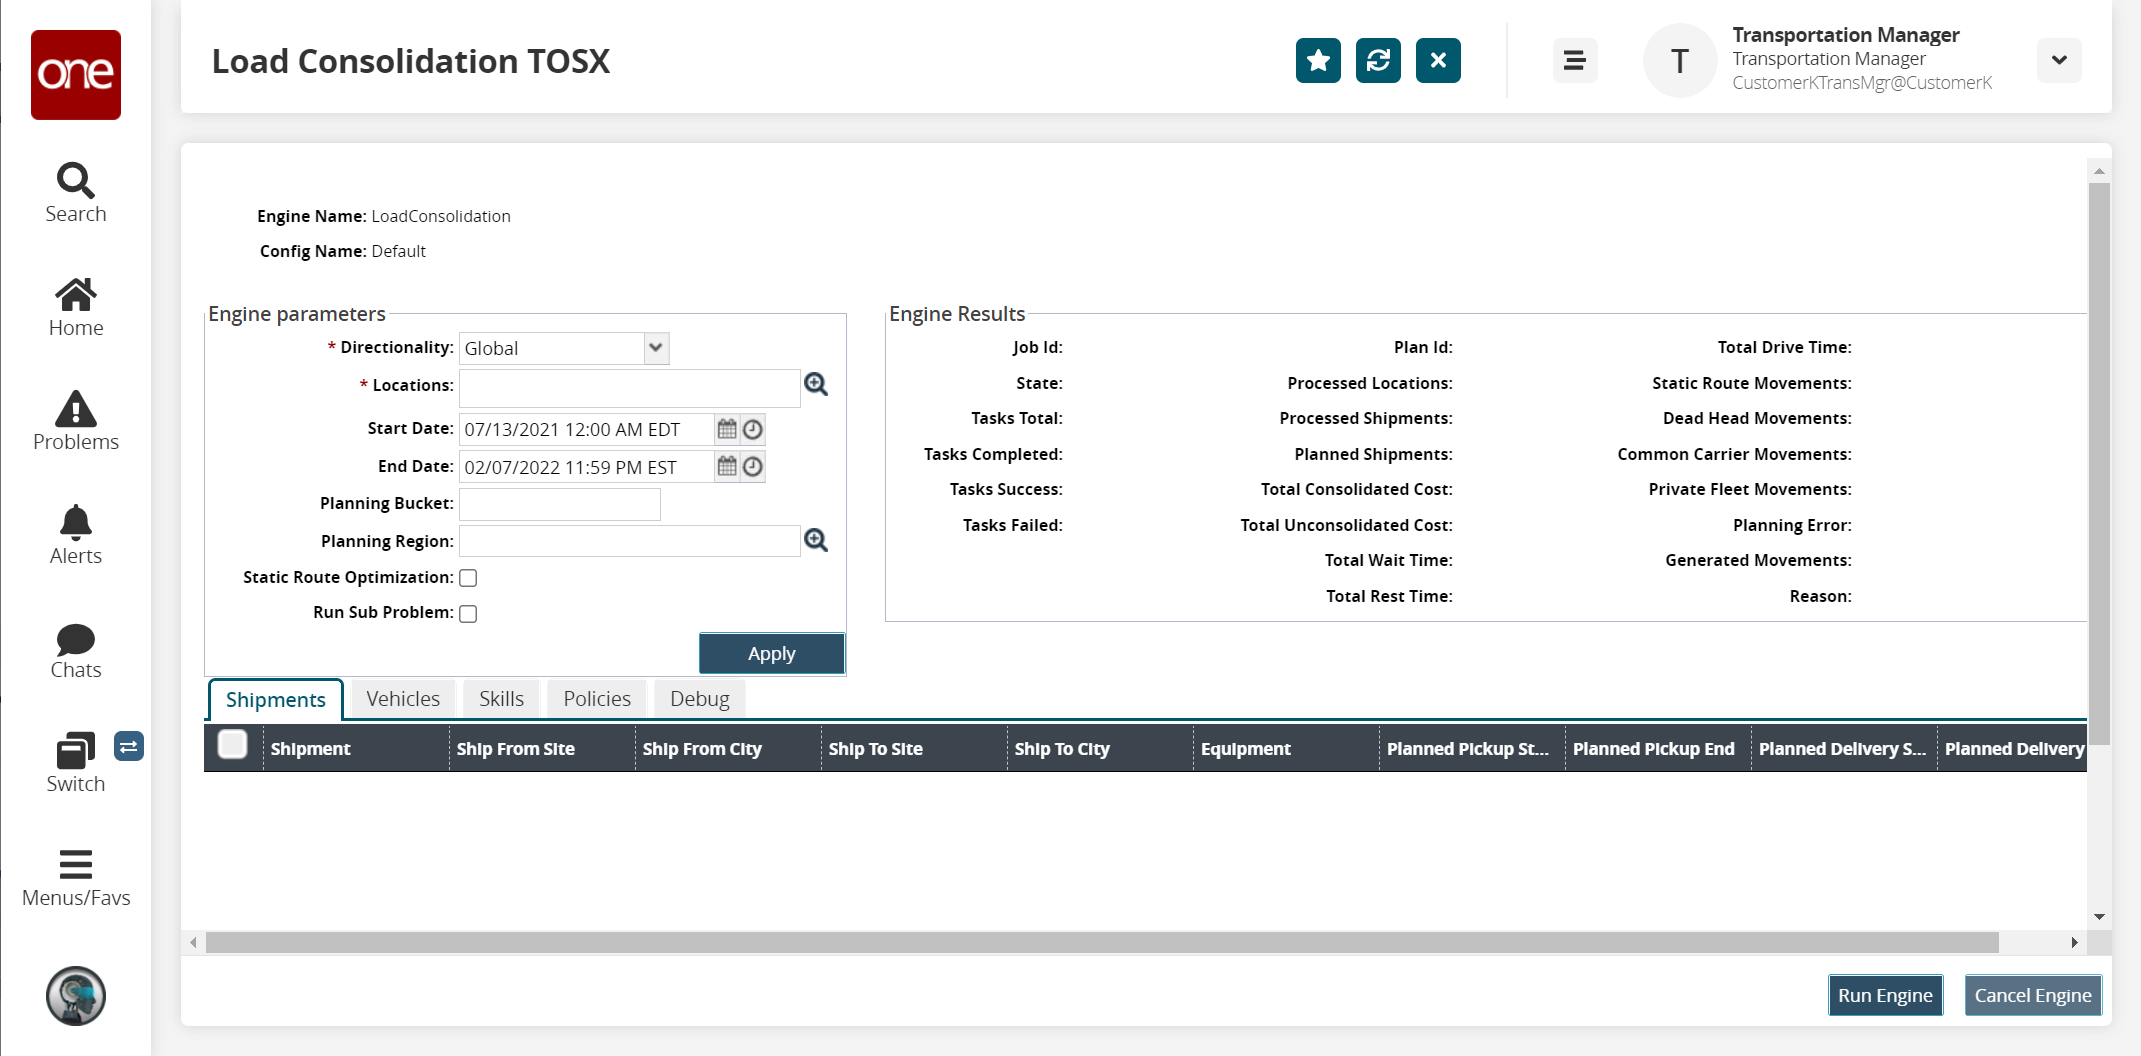Image resolution: width=2141 pixels, height=1056 pixels.
Task: Open the Problems warning view
Action: (76, 421)
